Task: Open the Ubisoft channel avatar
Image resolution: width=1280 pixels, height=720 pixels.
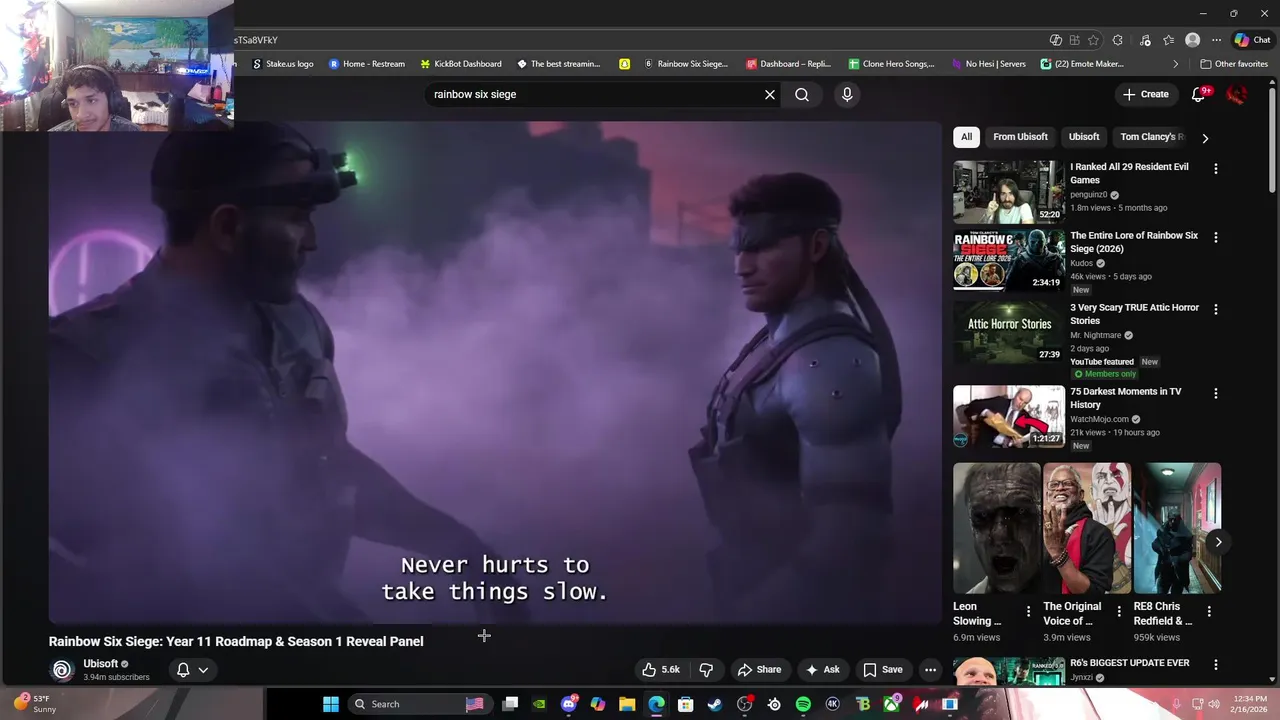Action: pos(62,670)
